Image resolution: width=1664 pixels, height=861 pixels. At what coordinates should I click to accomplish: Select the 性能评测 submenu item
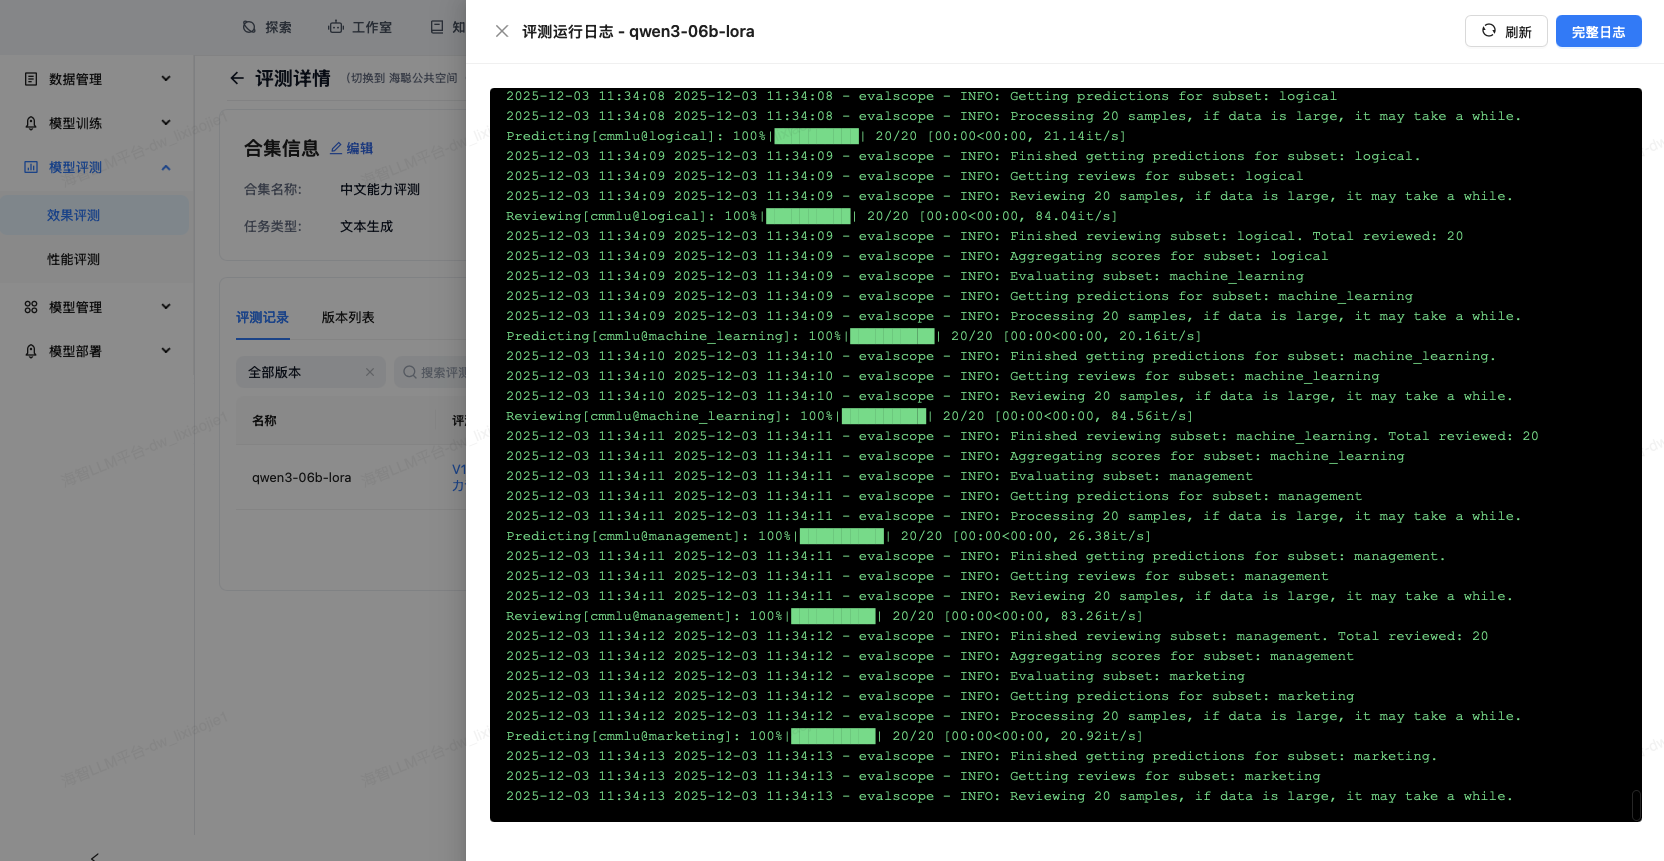pos(74,259)
